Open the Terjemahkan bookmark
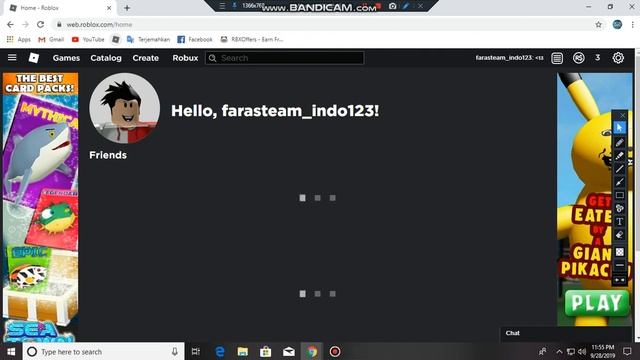The height and width of the screenshot is (360, 640). 148,39
